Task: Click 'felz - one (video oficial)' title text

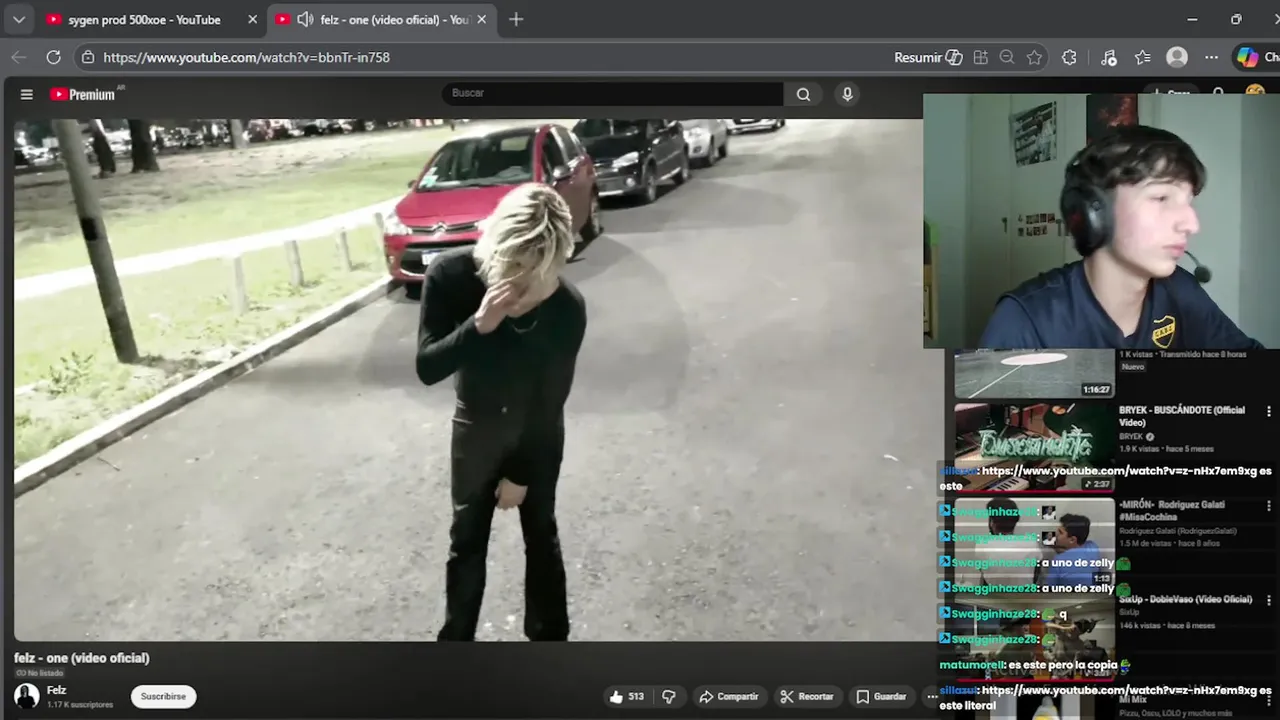Action: (82, 658)
